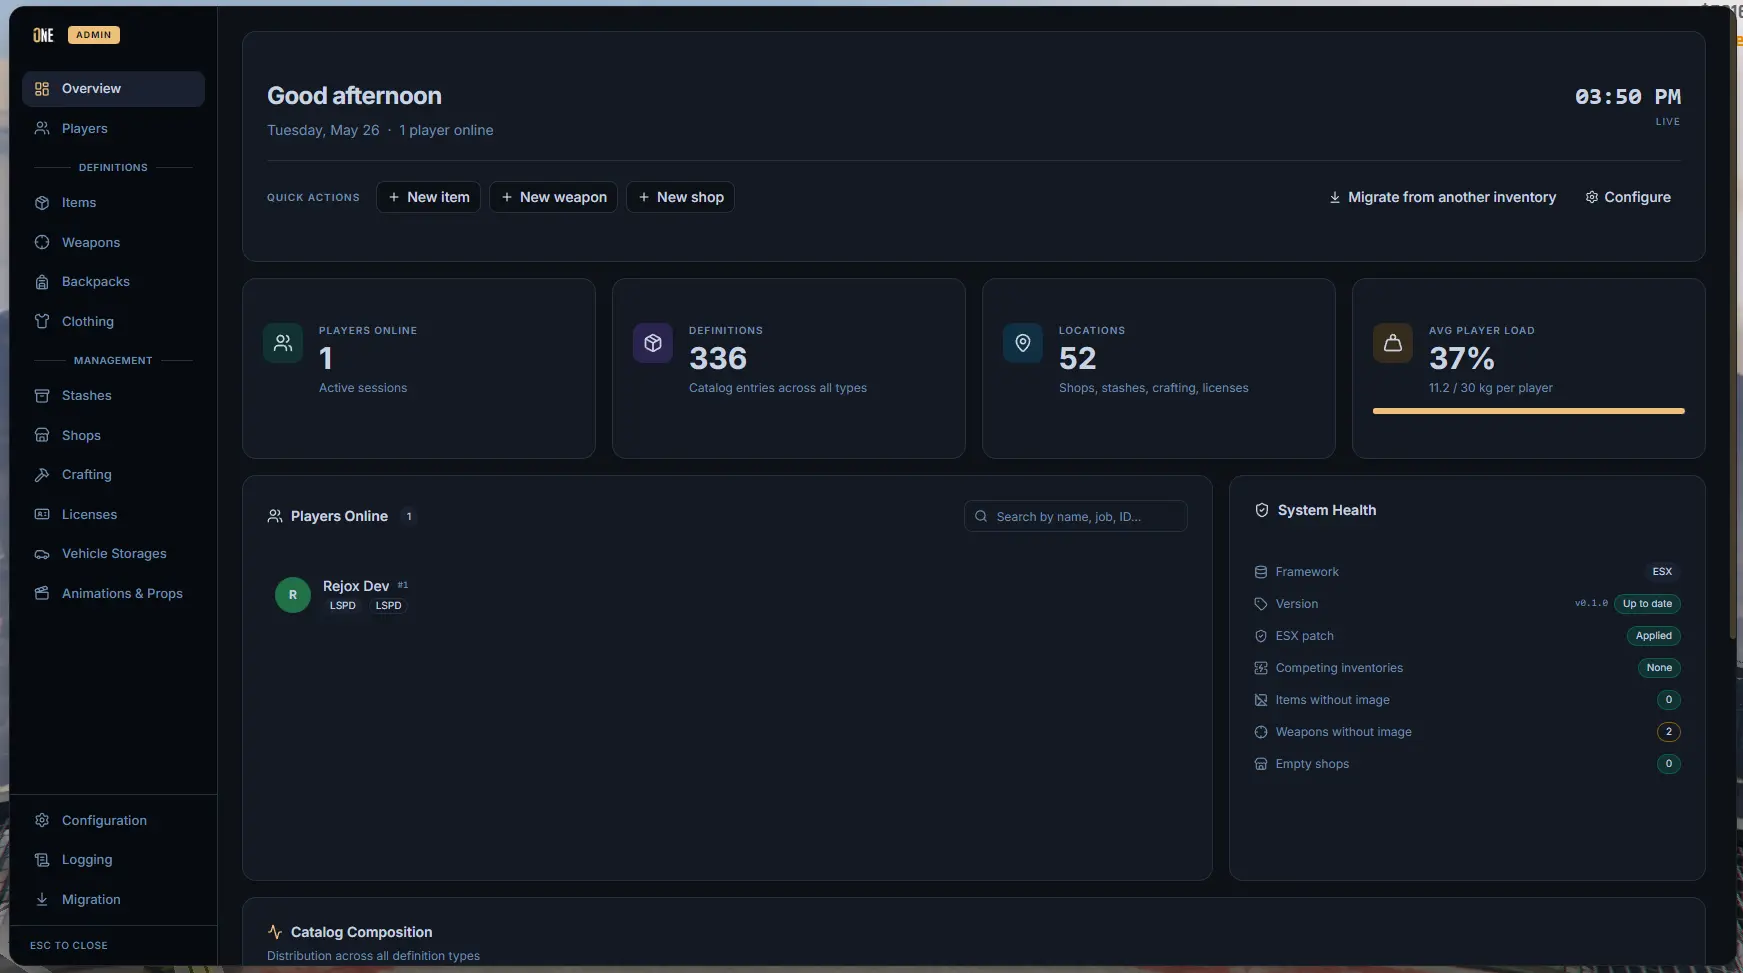Click the Up to date version badge
Viewport: 1743px width, 973px height.
coord(1647,604)
